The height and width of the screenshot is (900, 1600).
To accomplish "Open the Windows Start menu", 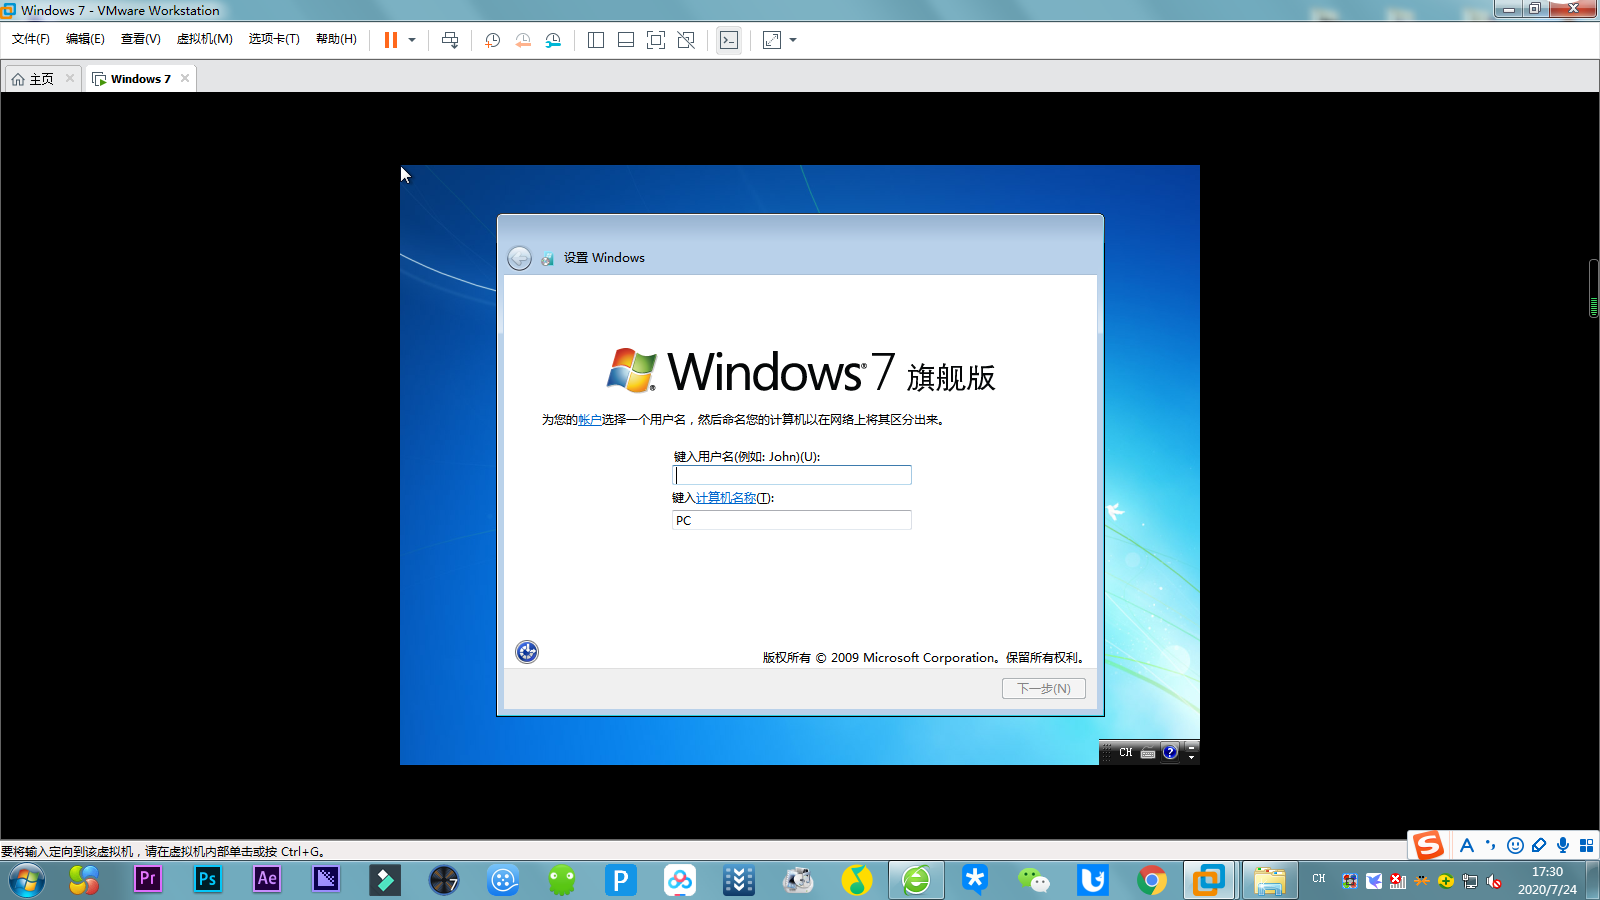I will click(27, 880).
